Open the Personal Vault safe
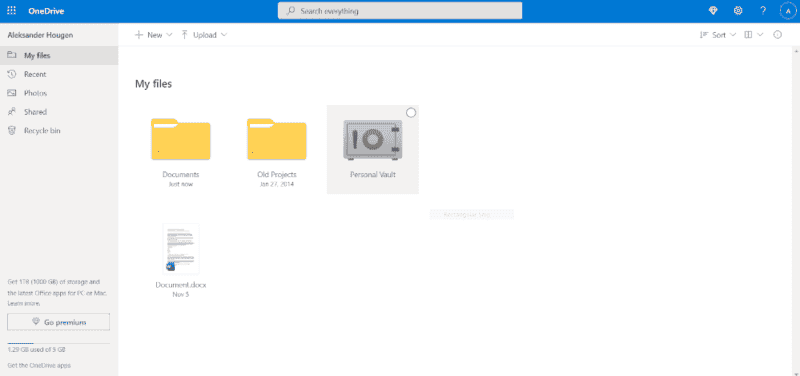 [373, 140]
